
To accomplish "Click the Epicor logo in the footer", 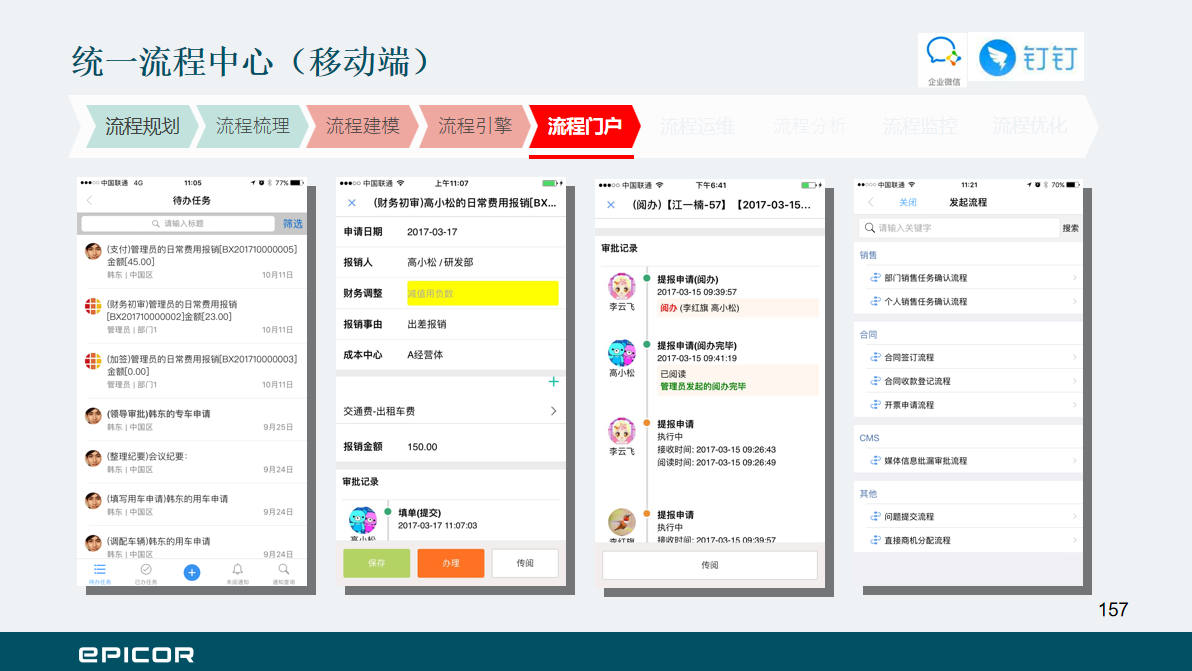I will [136, 654].
